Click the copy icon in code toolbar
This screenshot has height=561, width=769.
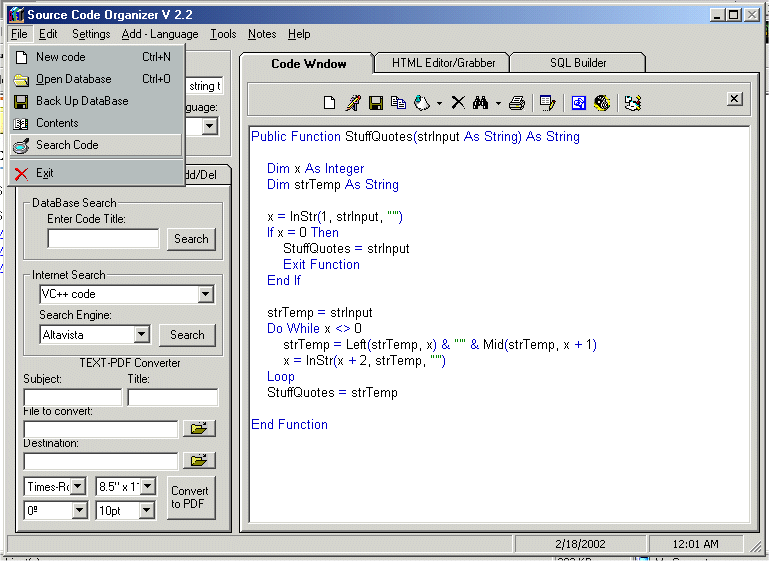point(398,102)
